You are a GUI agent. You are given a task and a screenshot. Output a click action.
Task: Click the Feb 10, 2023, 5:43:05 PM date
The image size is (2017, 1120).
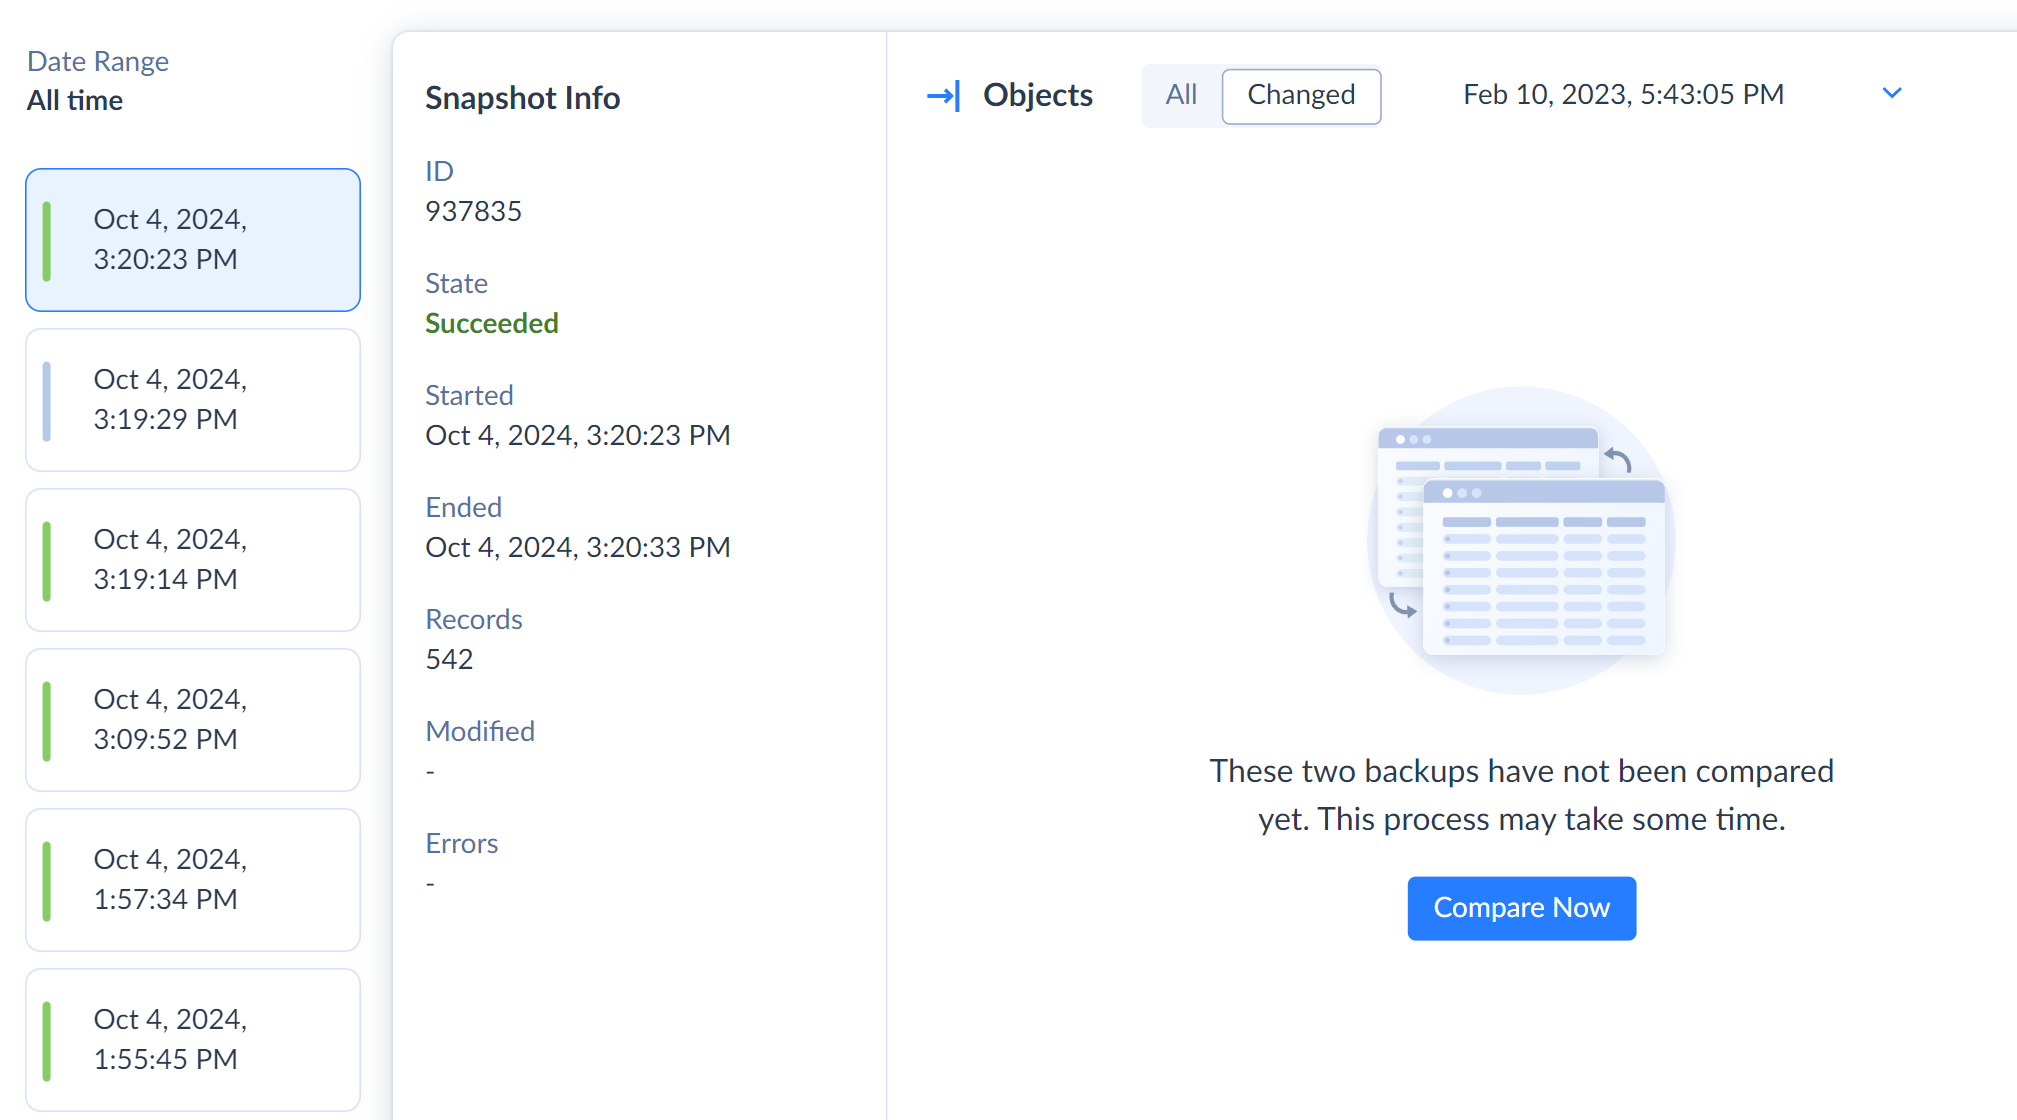click(1623, 94)
